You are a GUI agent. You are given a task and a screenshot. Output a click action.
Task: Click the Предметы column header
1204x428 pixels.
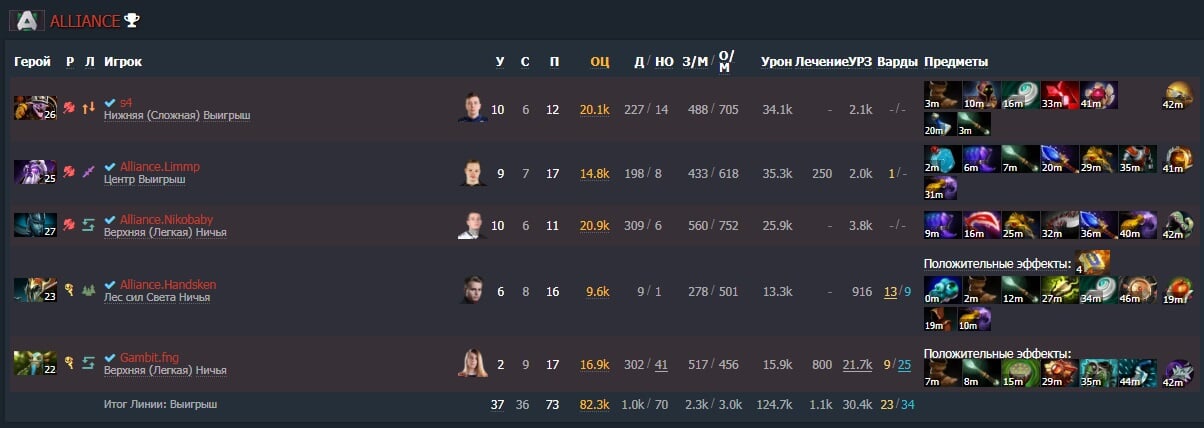[x=956, y=62]
